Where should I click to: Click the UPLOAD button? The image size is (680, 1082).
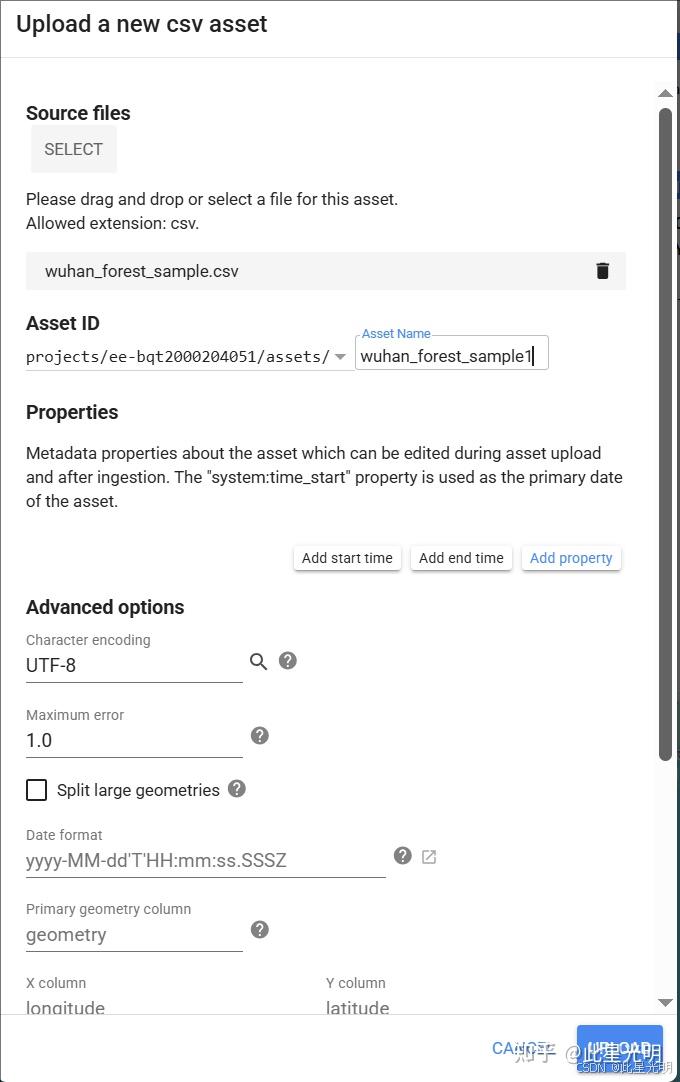[x=619, y=1049]
